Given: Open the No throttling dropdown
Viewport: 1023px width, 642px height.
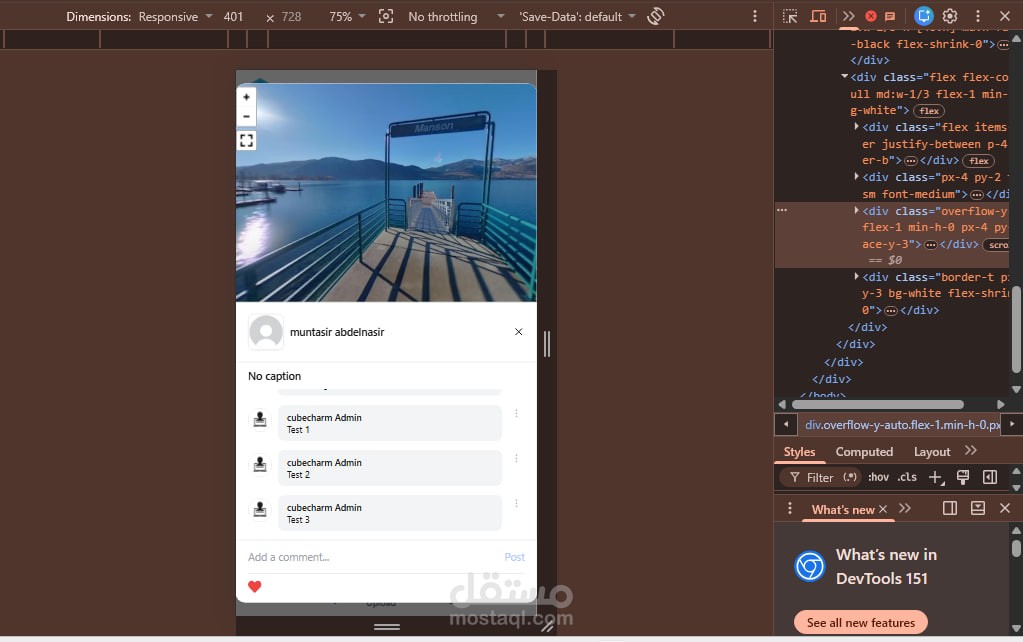Looking at the screenshot, I should pos(456,16).
